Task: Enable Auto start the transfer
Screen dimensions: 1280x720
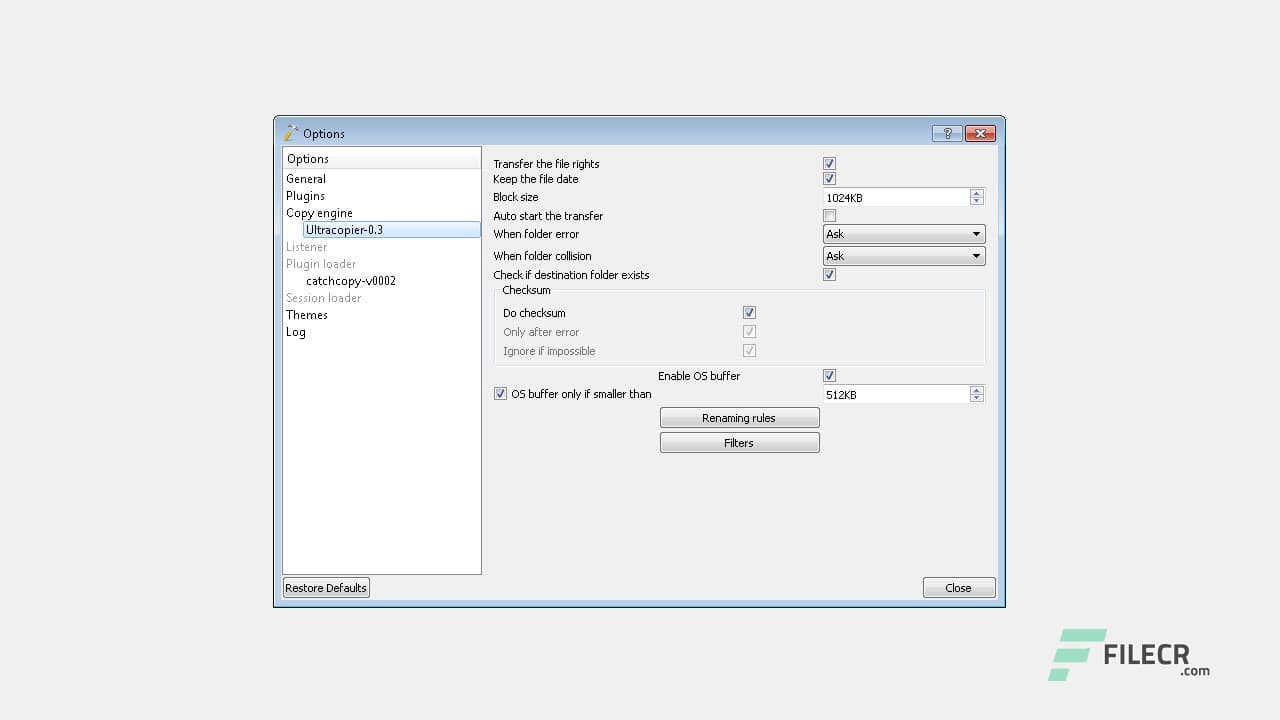Action: tap(829, 215)
